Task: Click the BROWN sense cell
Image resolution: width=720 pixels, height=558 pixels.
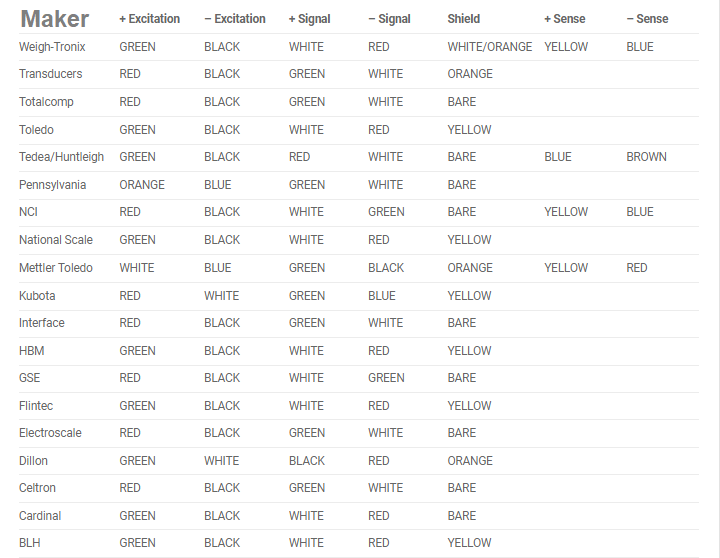Action: tap(646, 157)
